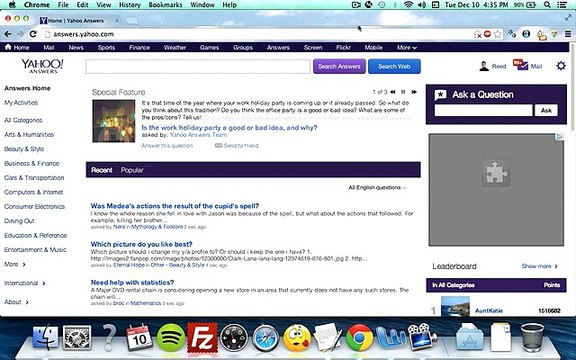Screen dimensions: 576x360
Task: Open the All English questions dropdown
Action: (x=377, y=187)
